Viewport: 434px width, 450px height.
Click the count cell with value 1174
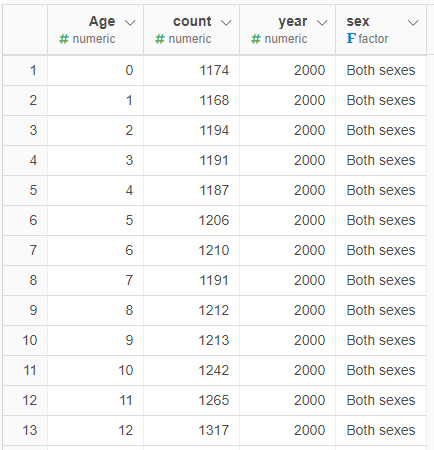(192, 70)
